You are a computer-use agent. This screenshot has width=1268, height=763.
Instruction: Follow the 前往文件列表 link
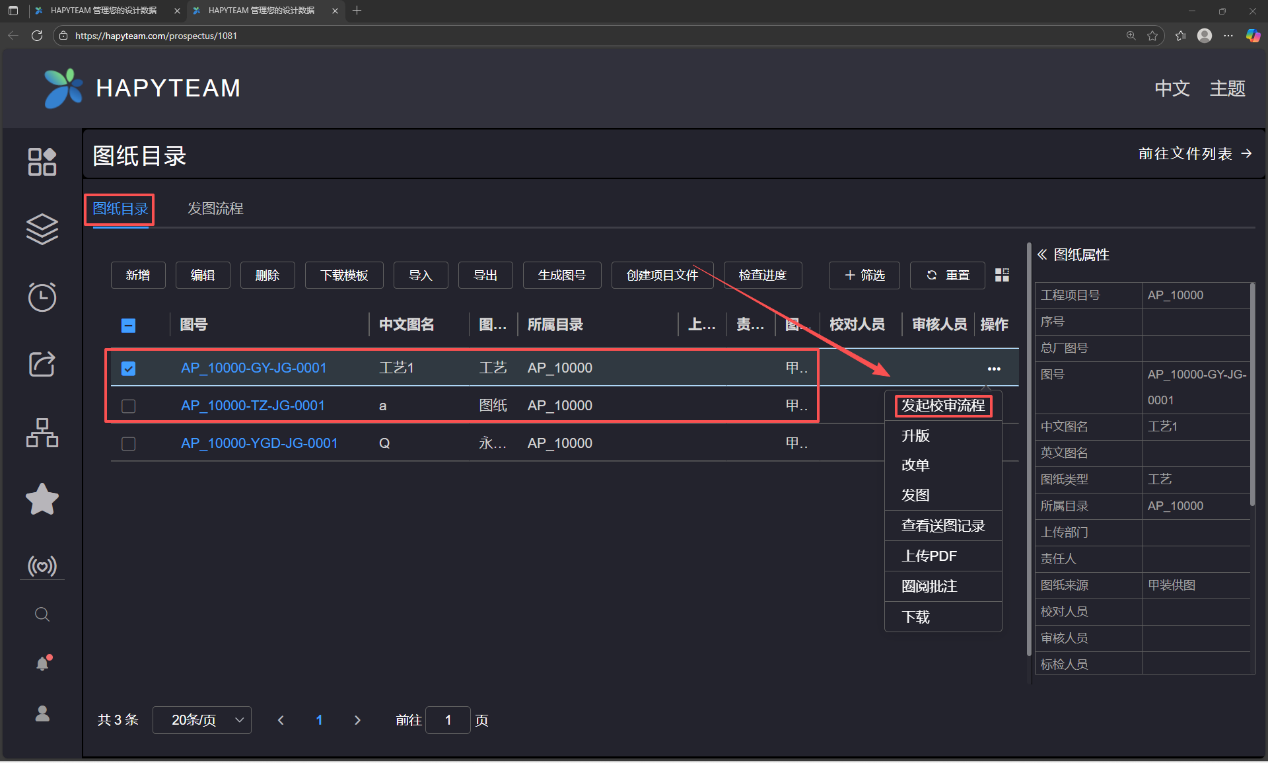click(1194, 154)
